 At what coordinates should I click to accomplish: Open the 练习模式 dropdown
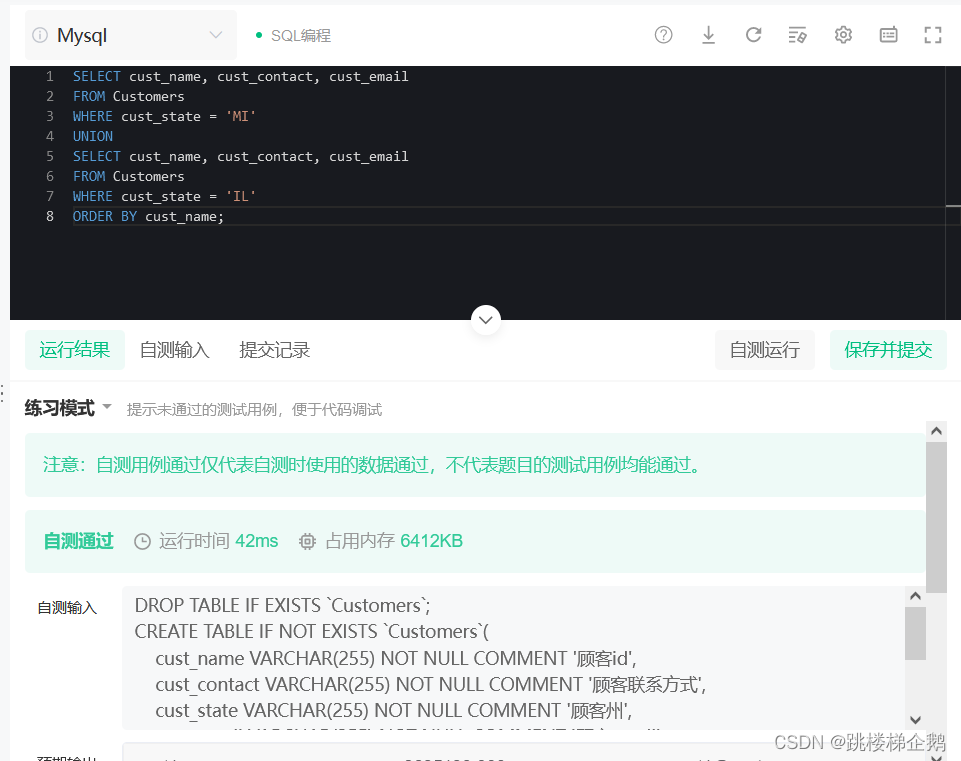click(66, 408)
